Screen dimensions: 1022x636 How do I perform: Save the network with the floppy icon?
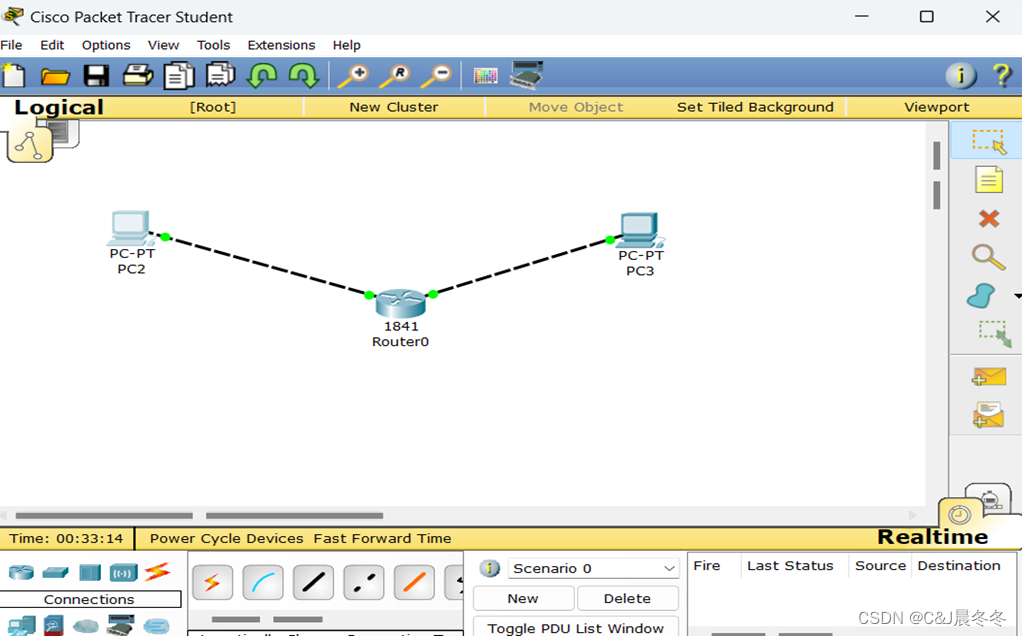(x=96, y=76)
